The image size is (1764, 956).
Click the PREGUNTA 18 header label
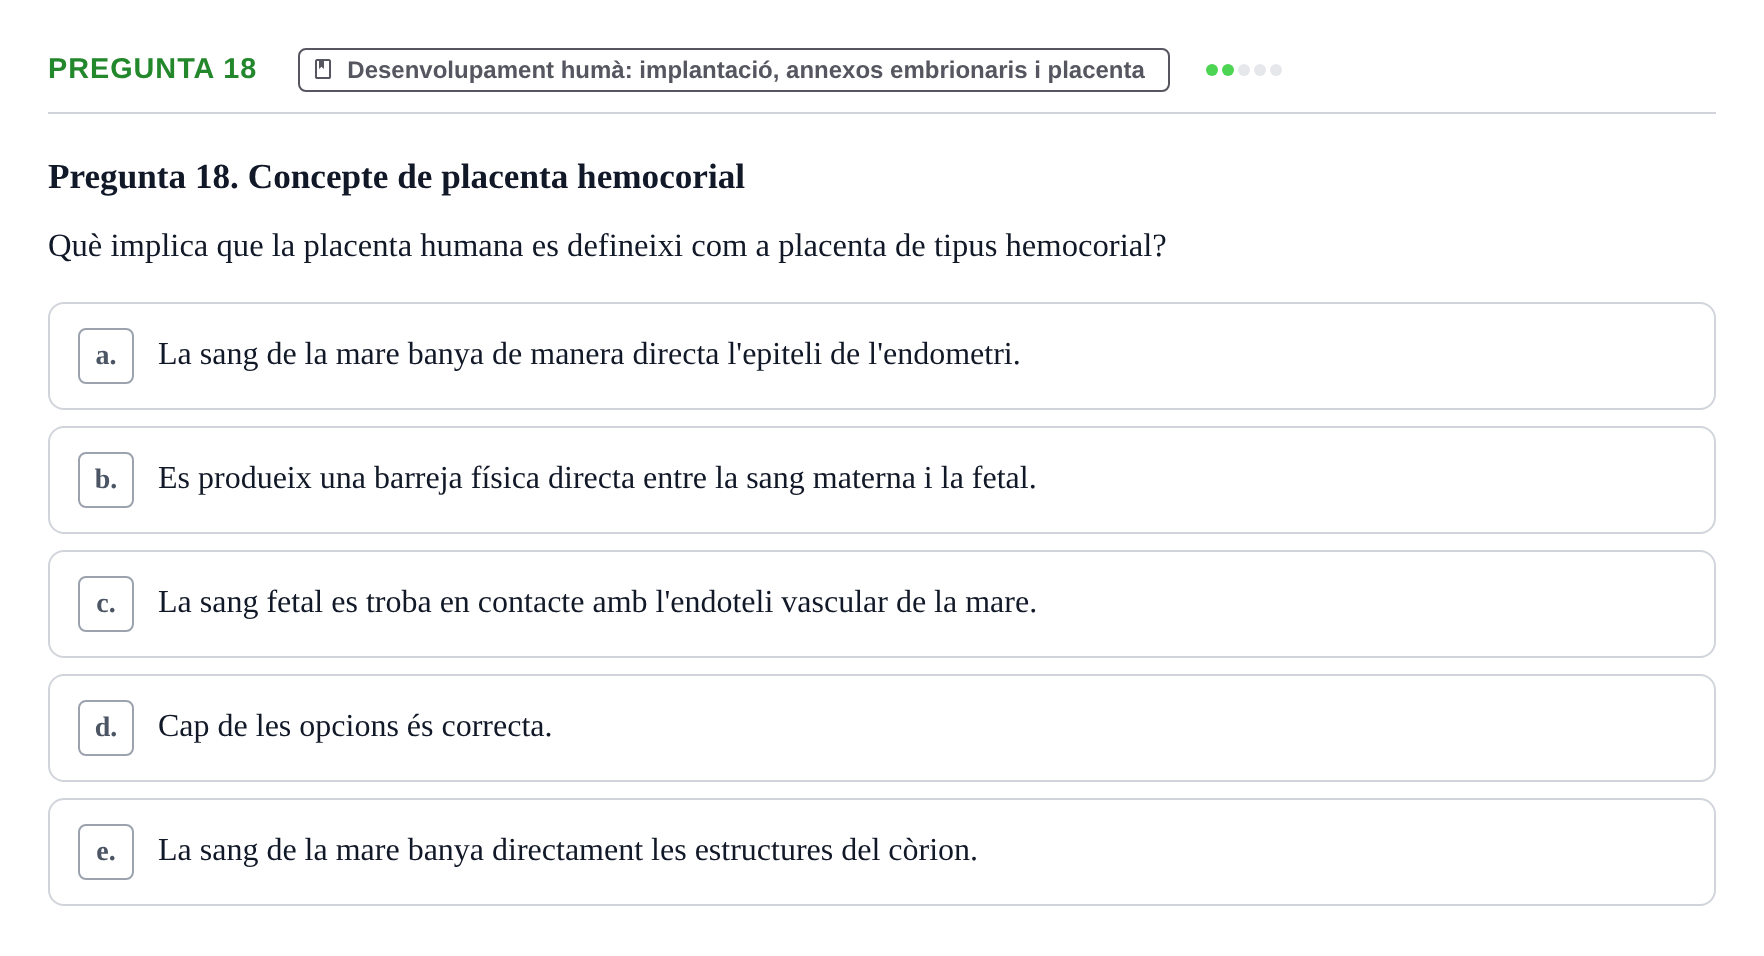pos(152,69)
